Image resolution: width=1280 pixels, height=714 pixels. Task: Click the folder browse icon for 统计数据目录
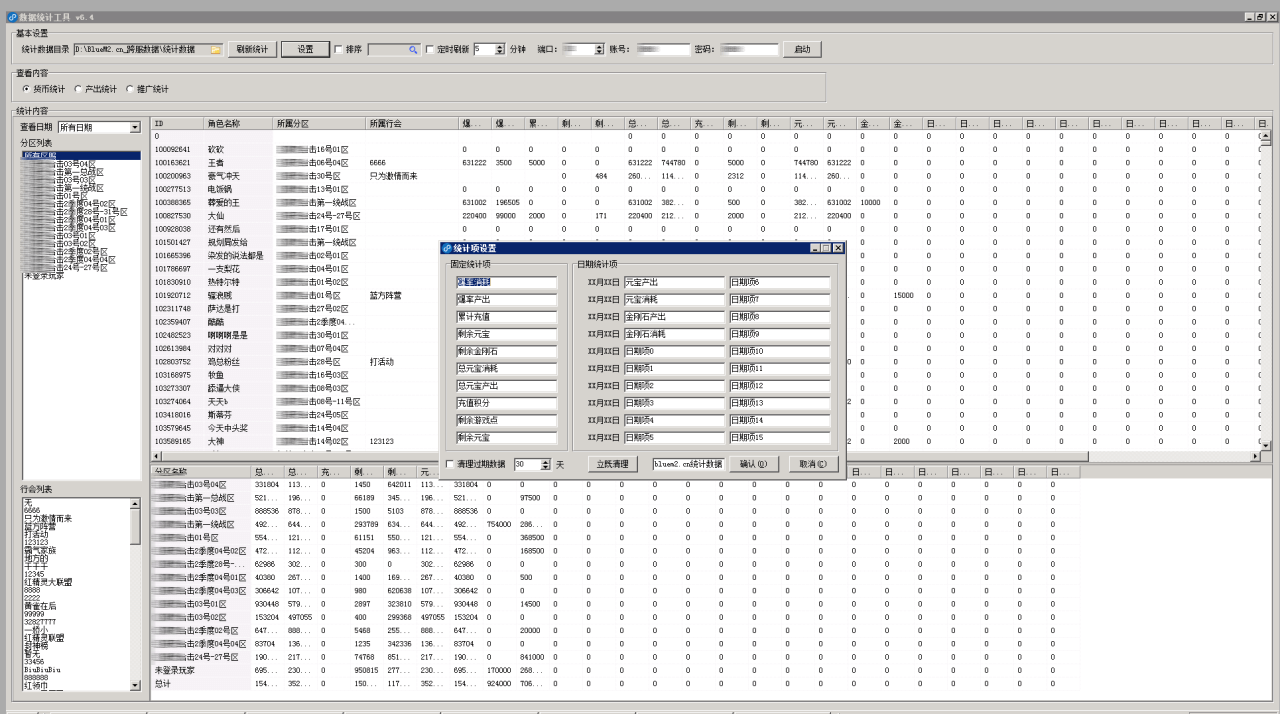216,49
